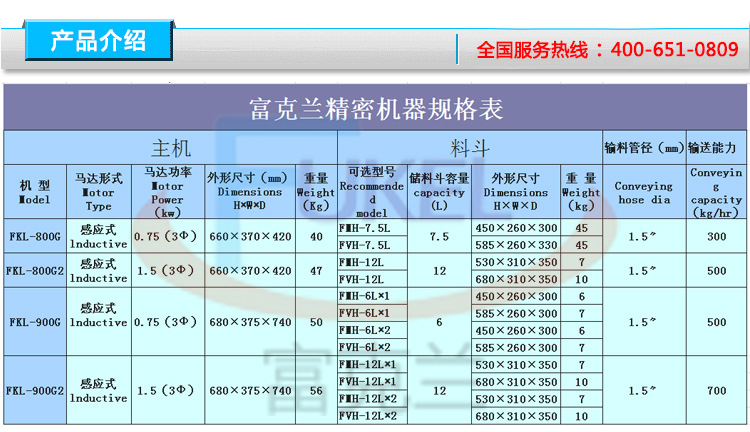Select 680×375×740 in the FKL-900G2 row

(250, 390)
